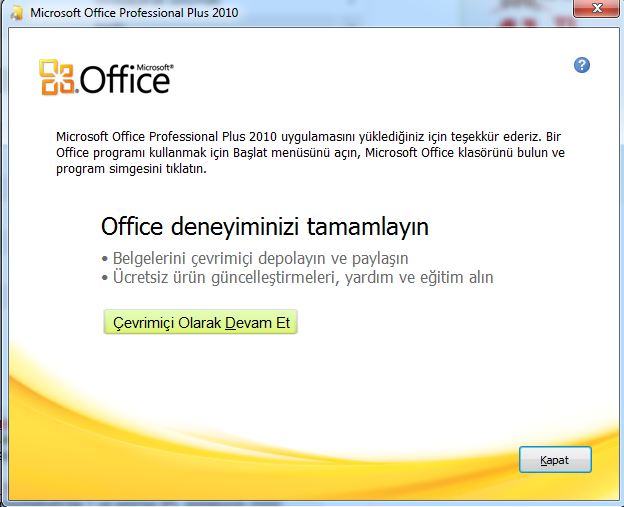Viewport: 624px width, 507px height.
Task: Click the thank-you paragraph starting 'Microsoft Office Professional Plus 2010 uygulamasını'
Action: [x=310, y=152]
